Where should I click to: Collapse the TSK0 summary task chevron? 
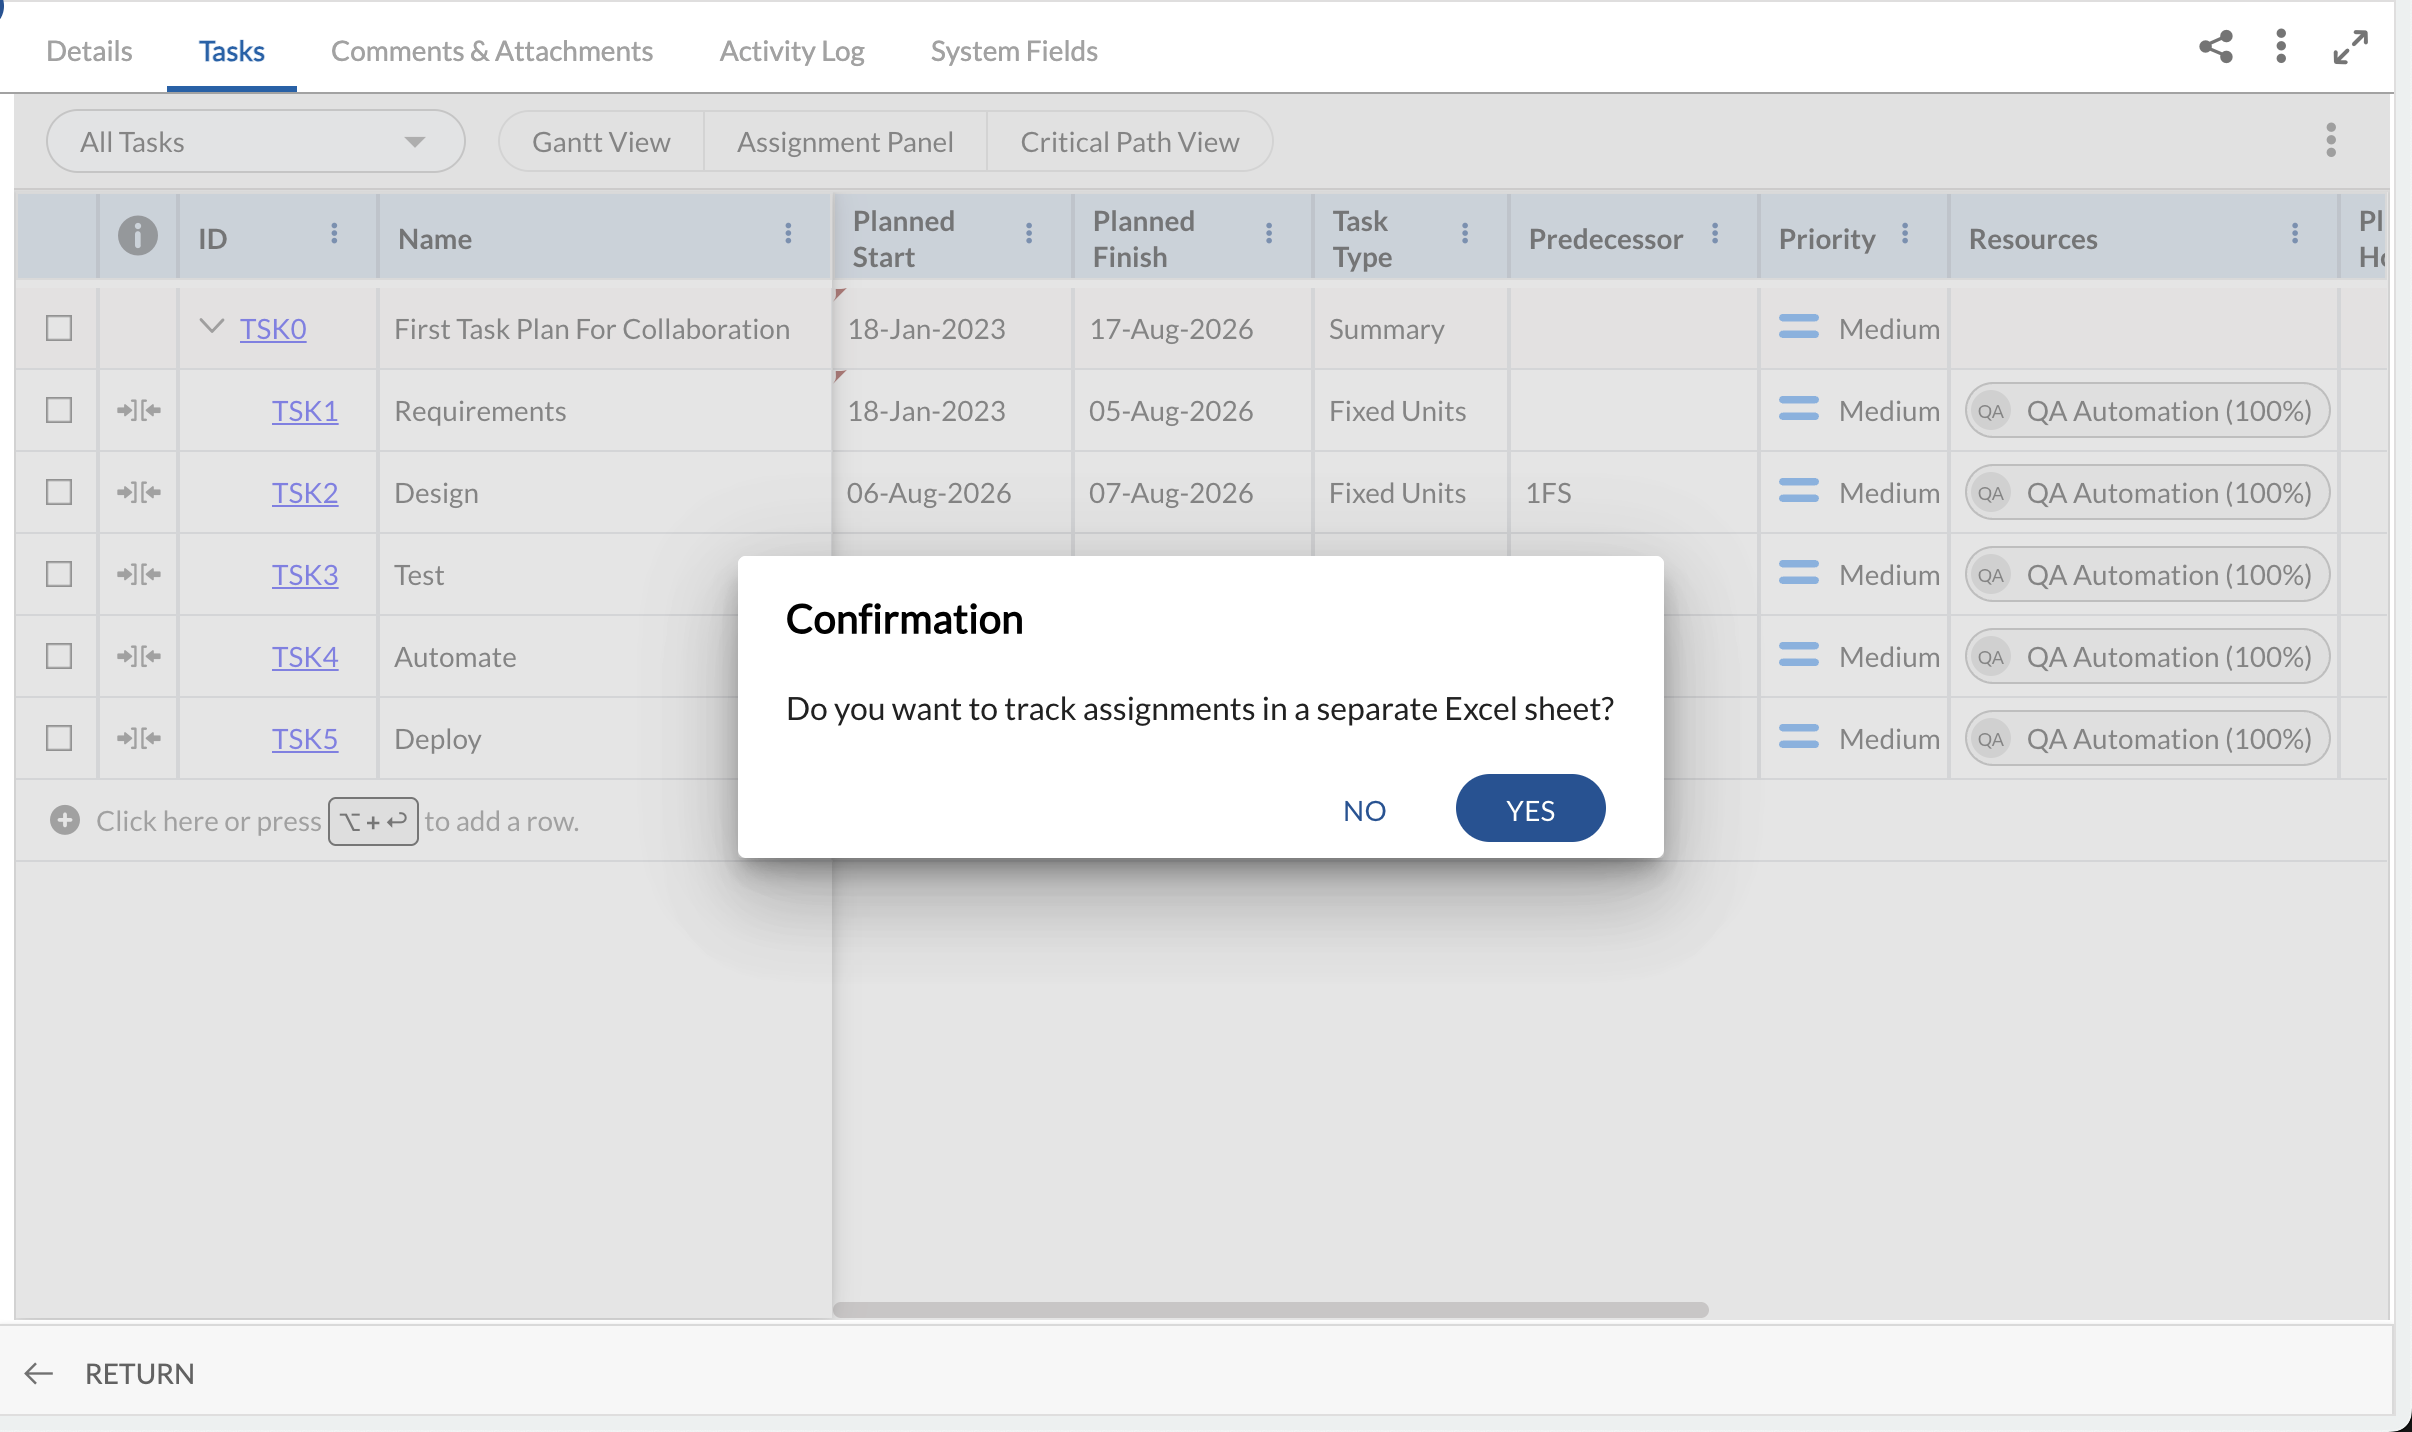211,327
